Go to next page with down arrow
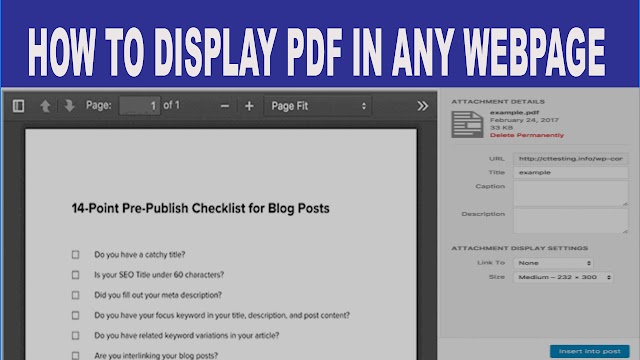 pos(69,106)
